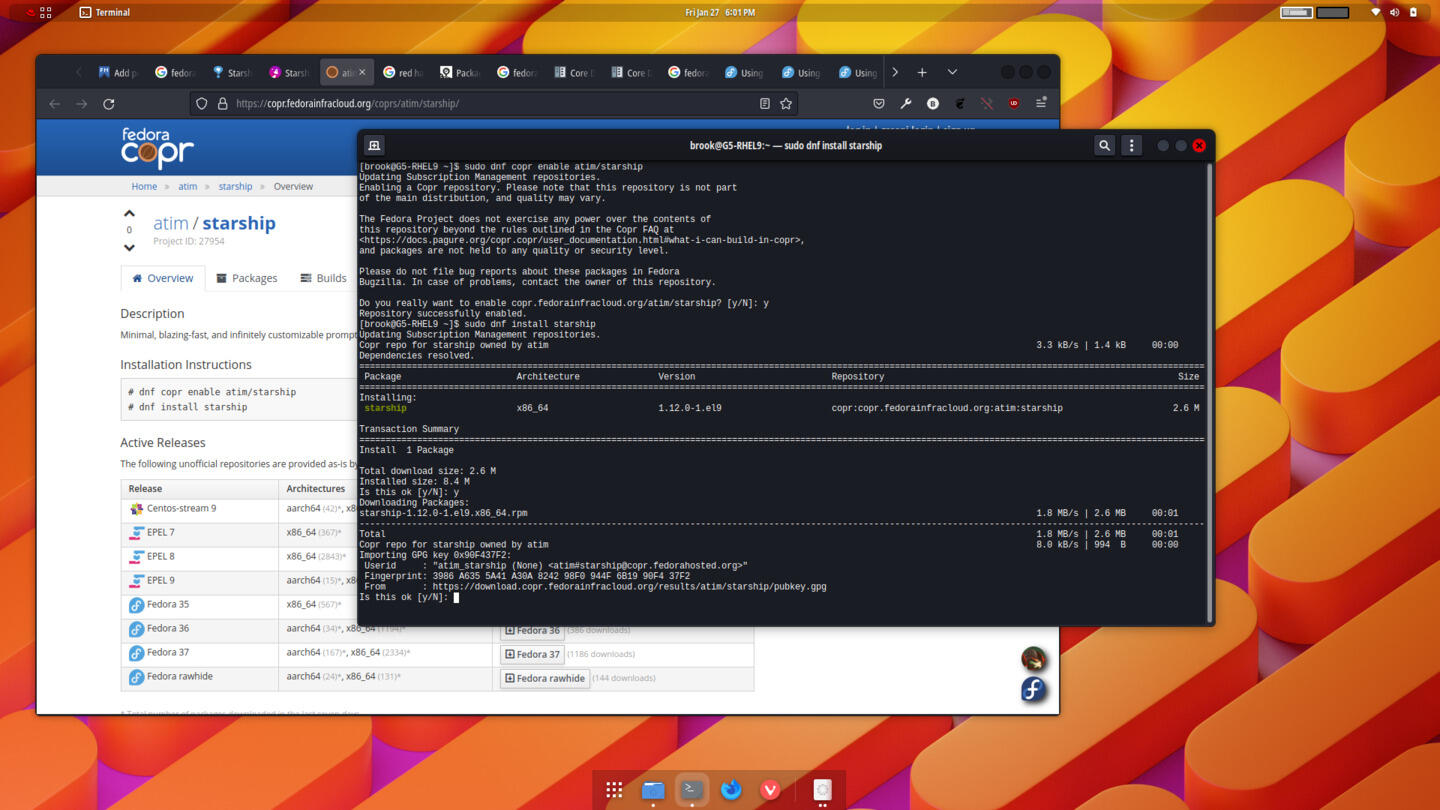Click the tracking protection shield icon

(202, 103)
